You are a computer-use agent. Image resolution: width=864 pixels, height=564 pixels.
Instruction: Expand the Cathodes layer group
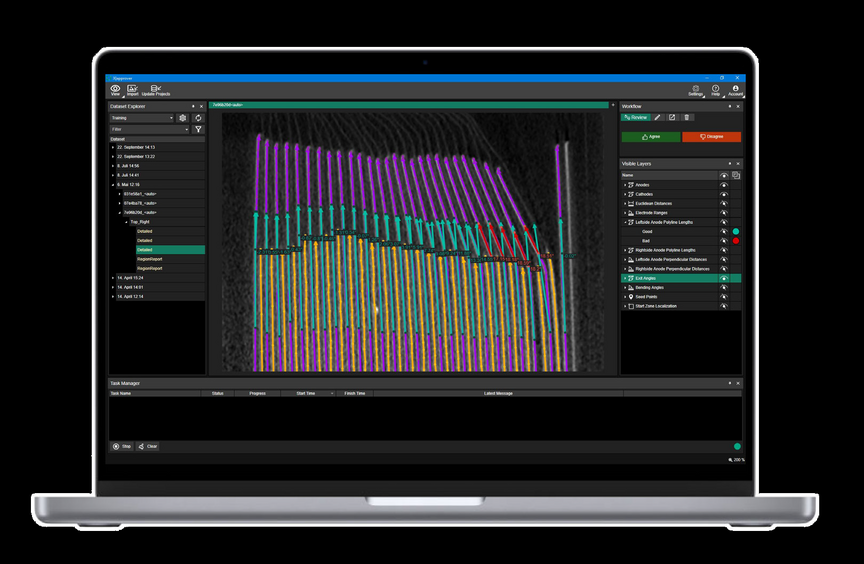pos(625,194)
